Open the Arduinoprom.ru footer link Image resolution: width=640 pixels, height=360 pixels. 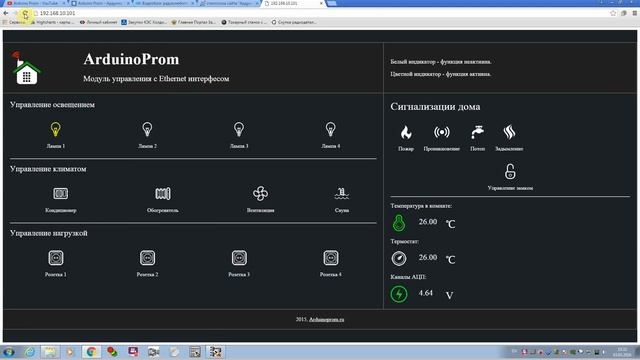tap(327, 319)
